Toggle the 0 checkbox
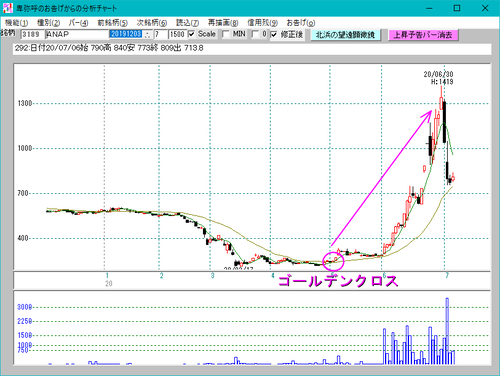500x376 pixels. 255,34
